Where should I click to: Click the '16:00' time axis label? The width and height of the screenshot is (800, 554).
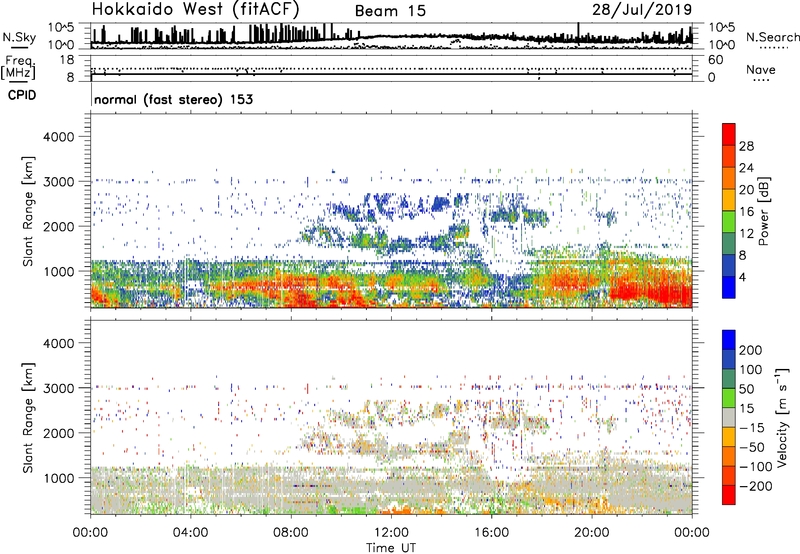point(491,533)
